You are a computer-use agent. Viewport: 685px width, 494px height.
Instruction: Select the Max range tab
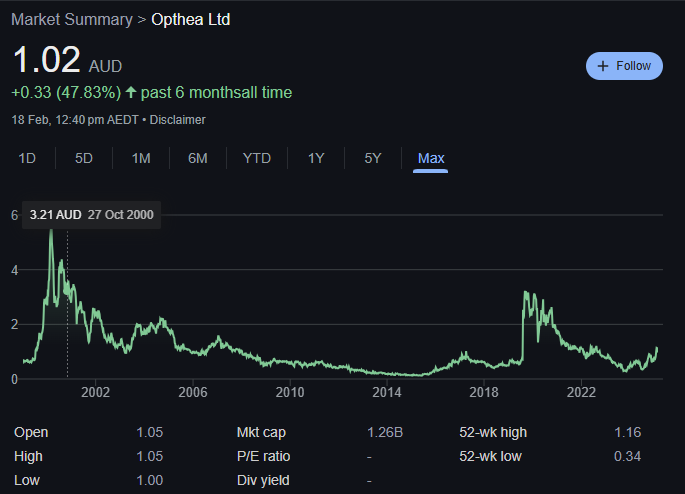tap(431, 158)
